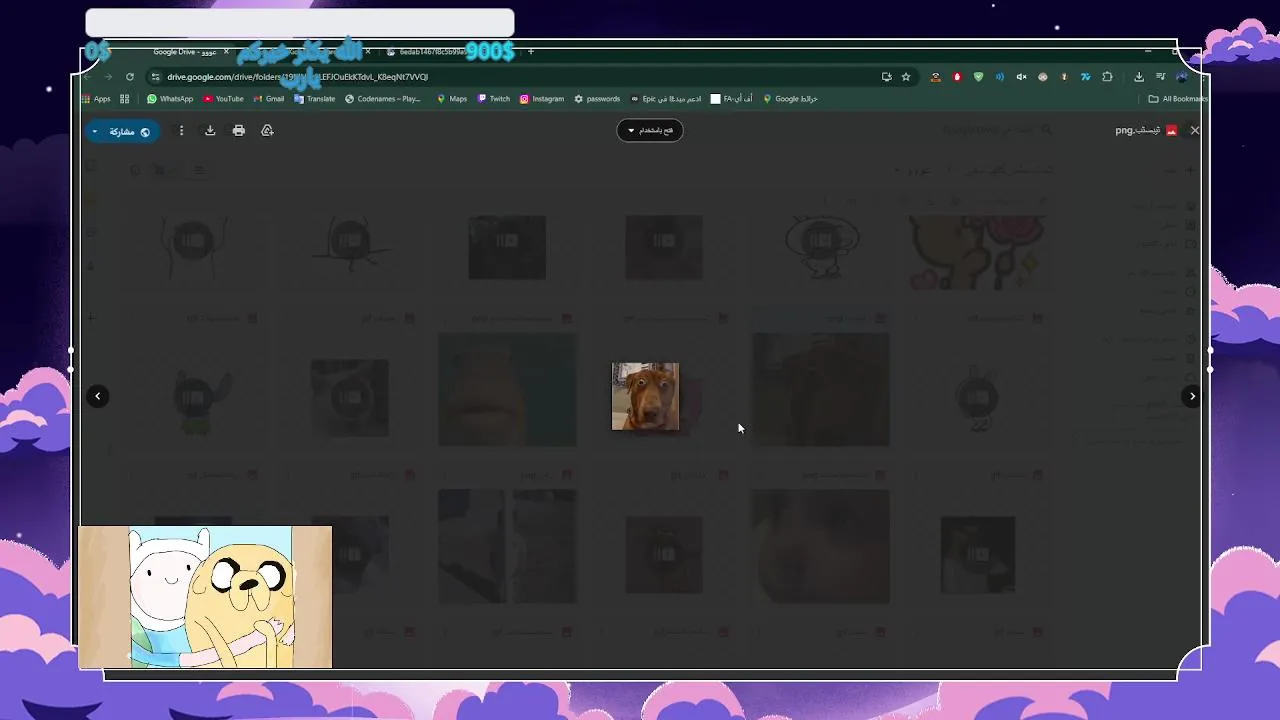The image size is (1280, 720).
Task: Click the Finn and Jake picture overlay
Action: tap(205, 597)
